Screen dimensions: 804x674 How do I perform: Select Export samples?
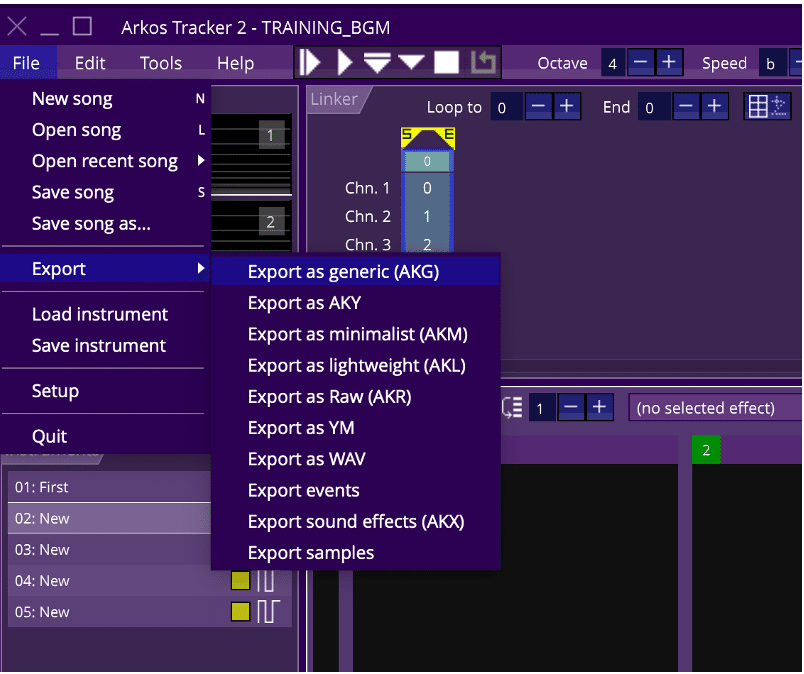click(x=356, y=553)
